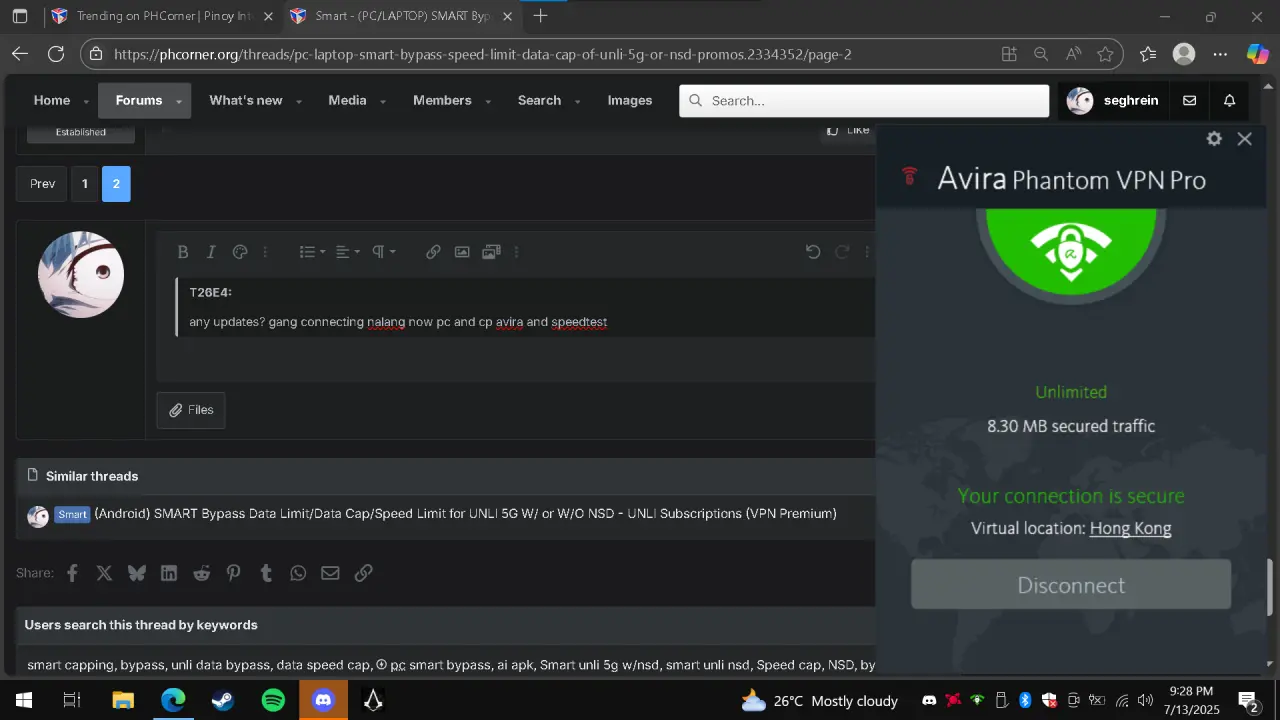Open the seghrein account menu
Image resolution: width=1280 pixels, height=720 pixels.
pos(1112,100)
